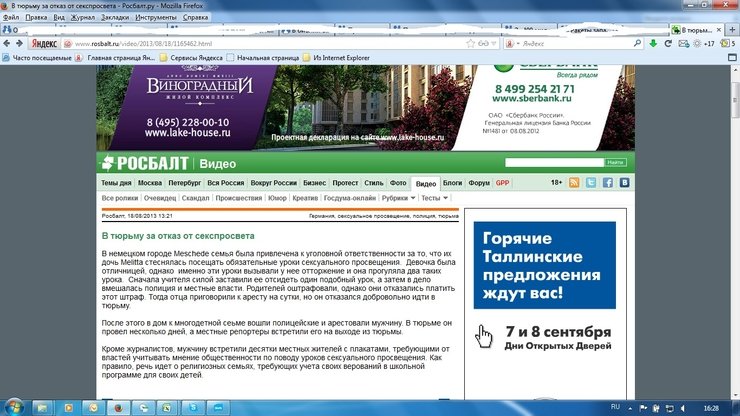Screen dimensions: 740x416
Task: Switch to the Блоги tab
Action: coord(453,184)
